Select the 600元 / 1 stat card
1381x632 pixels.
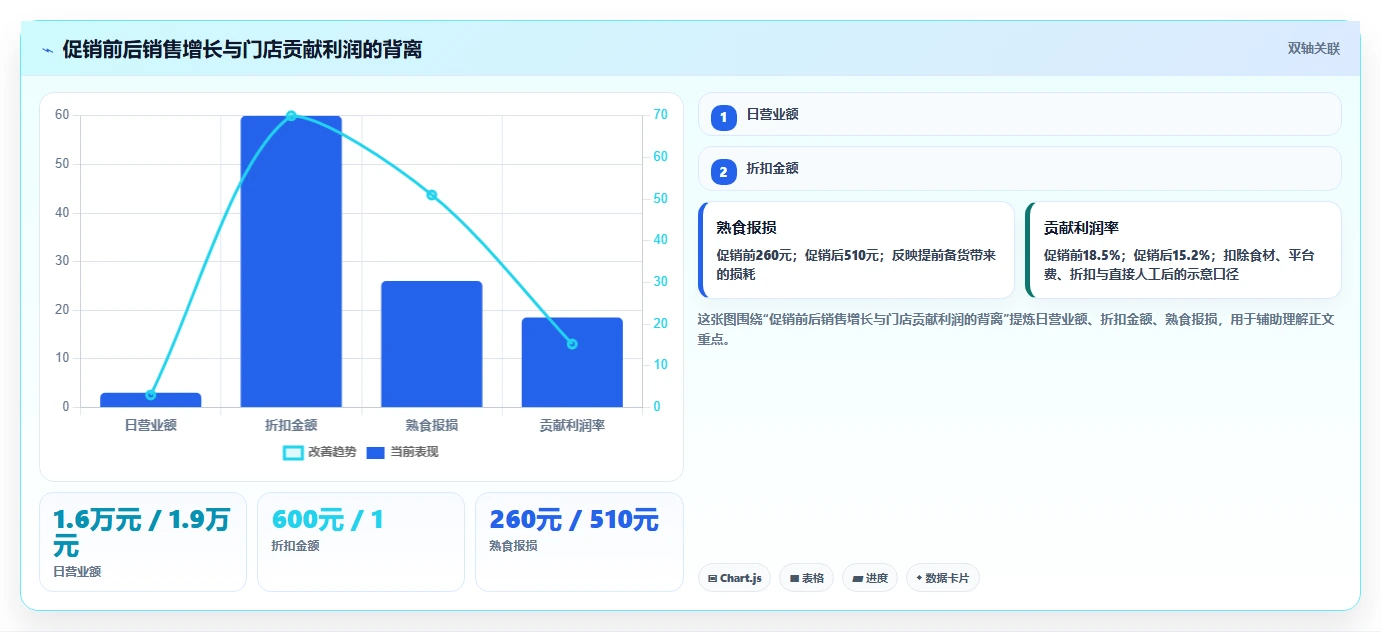pyautogui.click(x=361, y=542)
